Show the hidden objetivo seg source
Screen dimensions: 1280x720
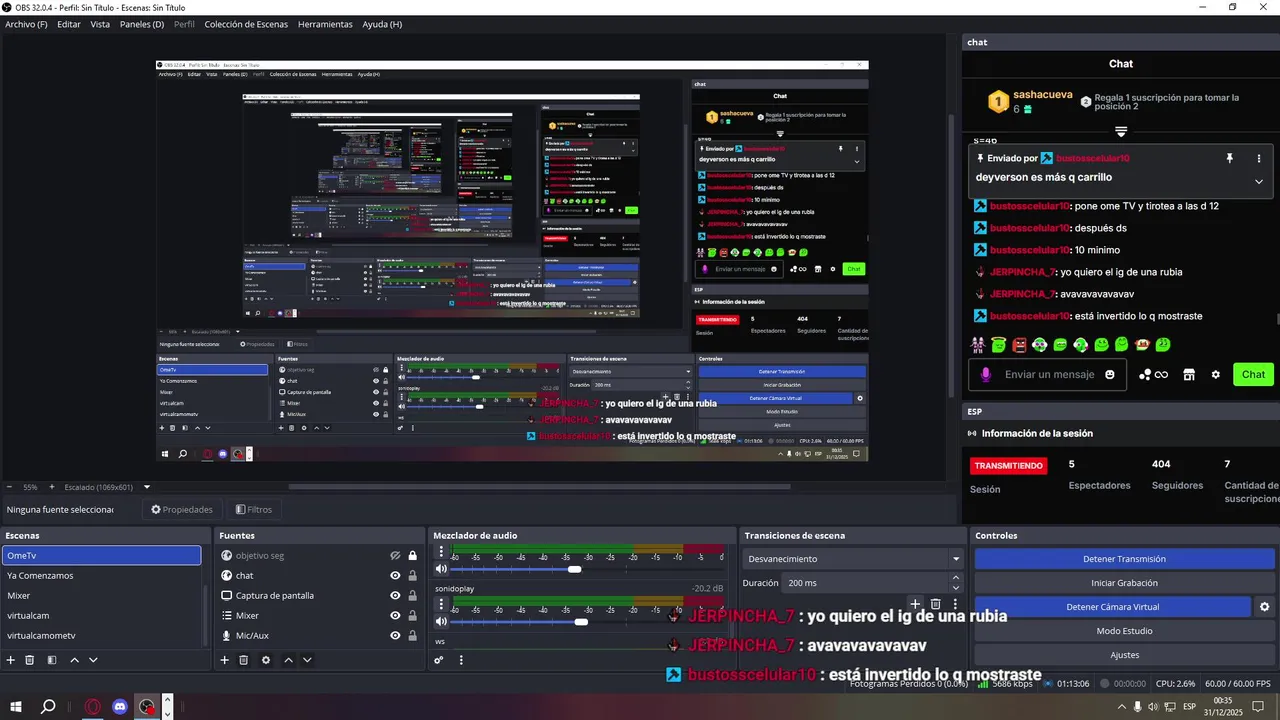click(395, 555)
